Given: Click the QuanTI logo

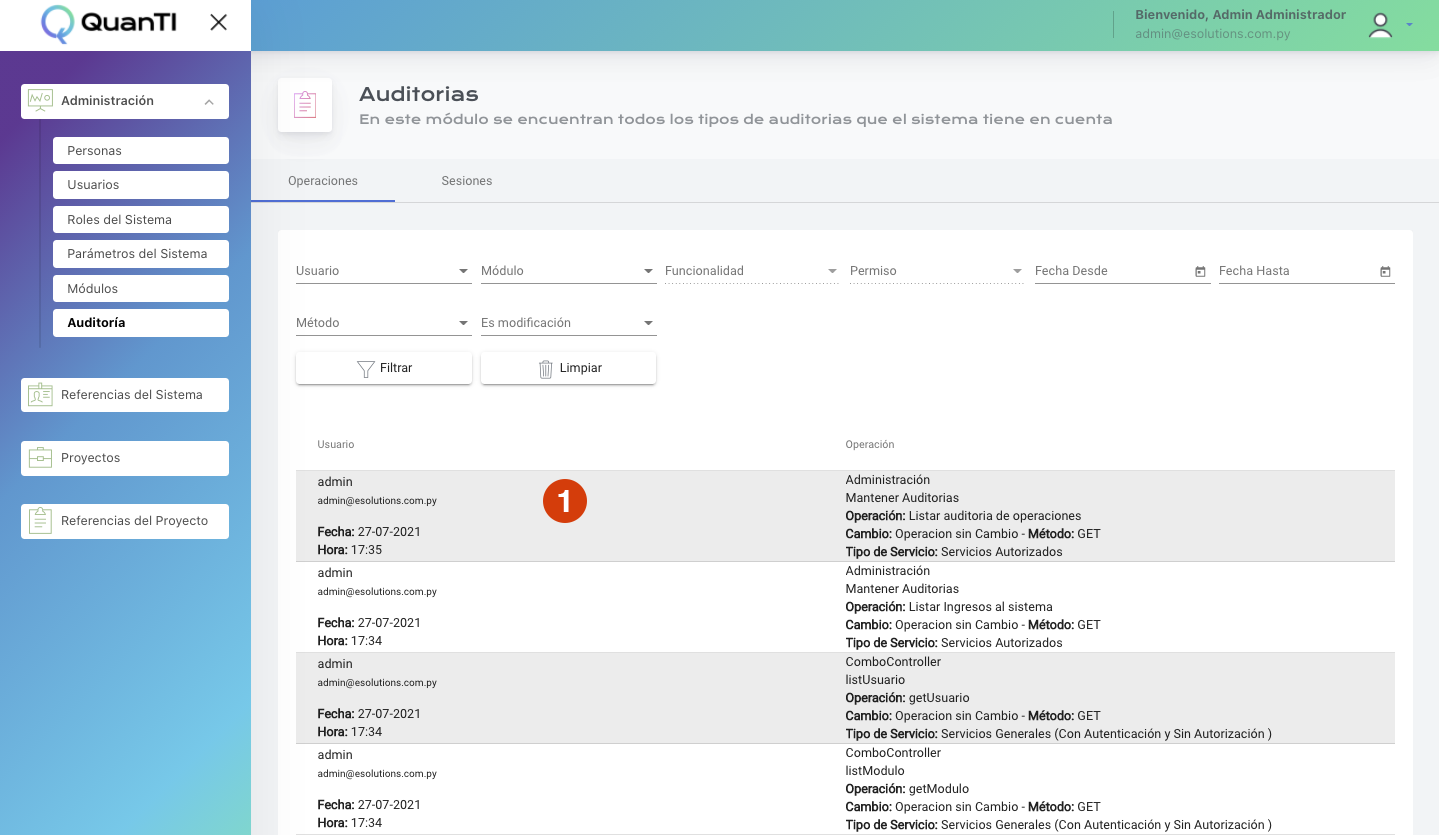Looking at the screenshot, I should click(109, 23).
